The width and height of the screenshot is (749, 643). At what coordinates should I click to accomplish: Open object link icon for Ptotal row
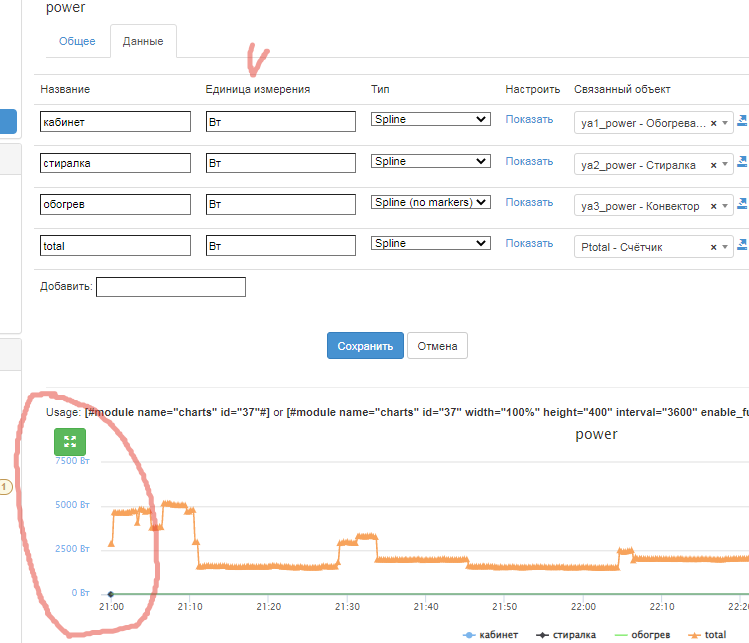pyautogui.click(x=742, y=245)
